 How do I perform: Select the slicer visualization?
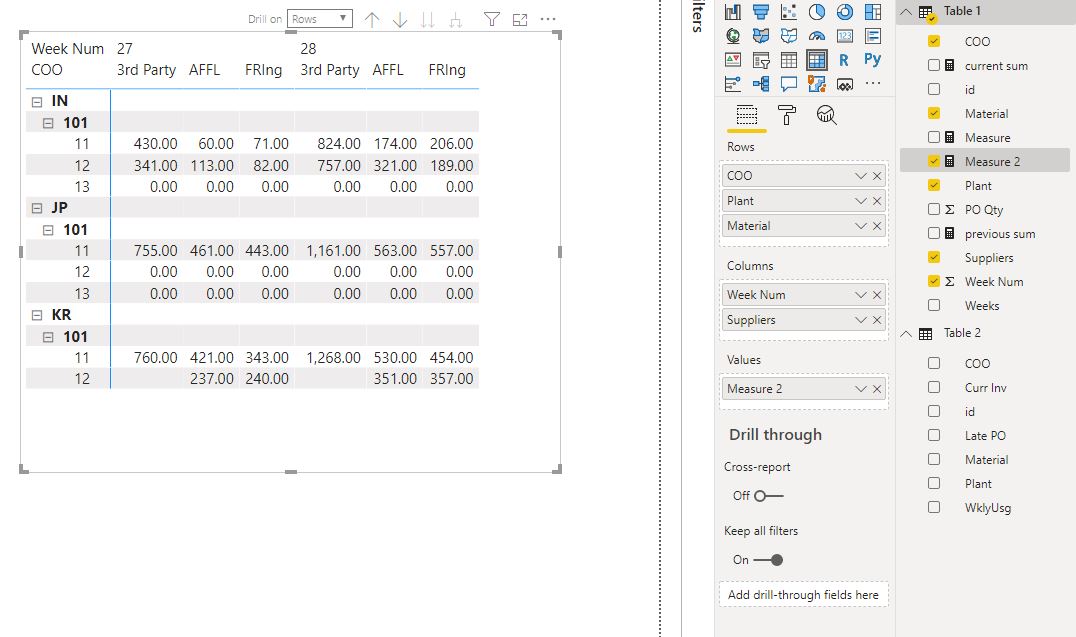tap(761, 60)
